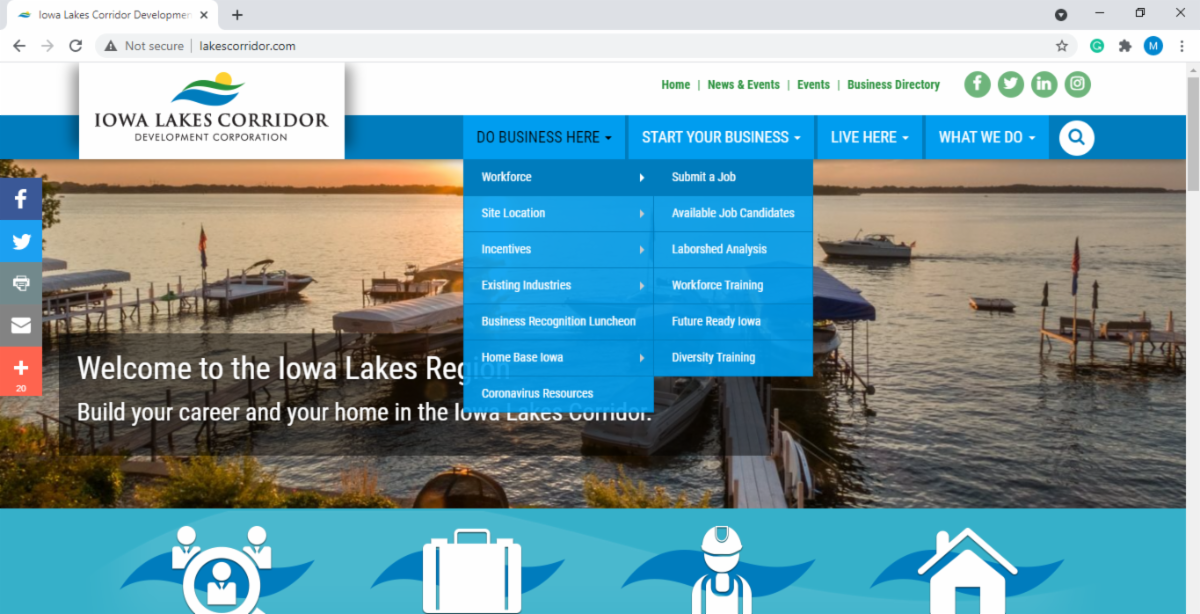Go back to previous page
The width and height of the screenshot is (1200, 614).
pos(19,46)
